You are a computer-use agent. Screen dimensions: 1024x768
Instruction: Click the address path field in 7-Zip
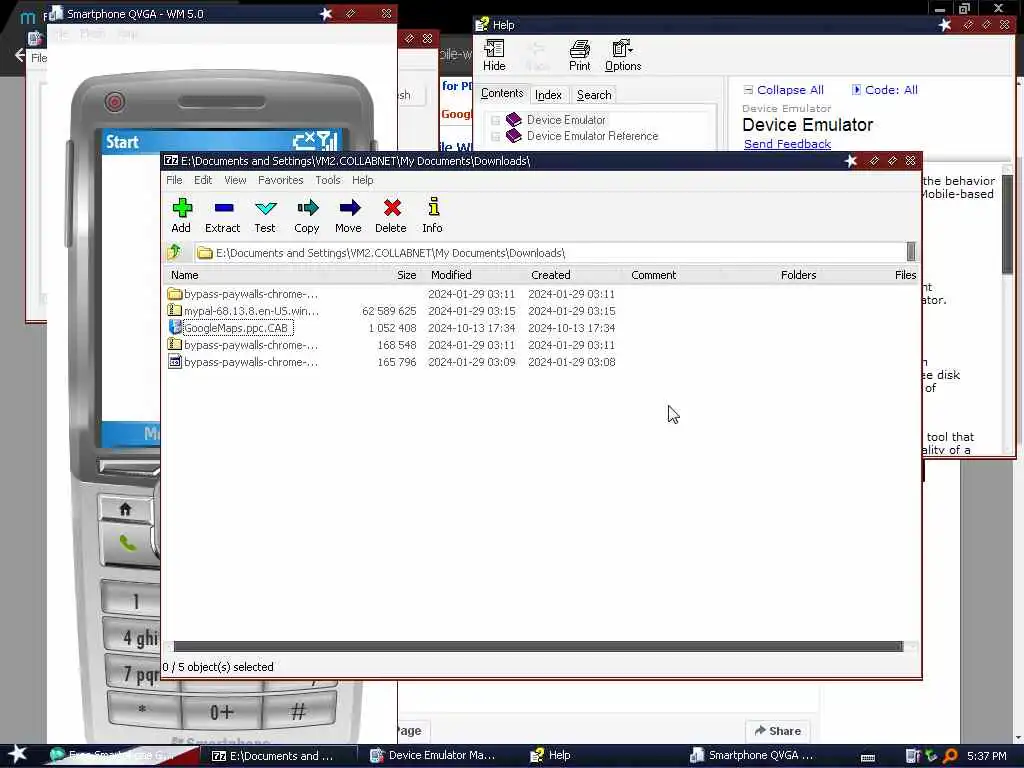coord(550,253)
